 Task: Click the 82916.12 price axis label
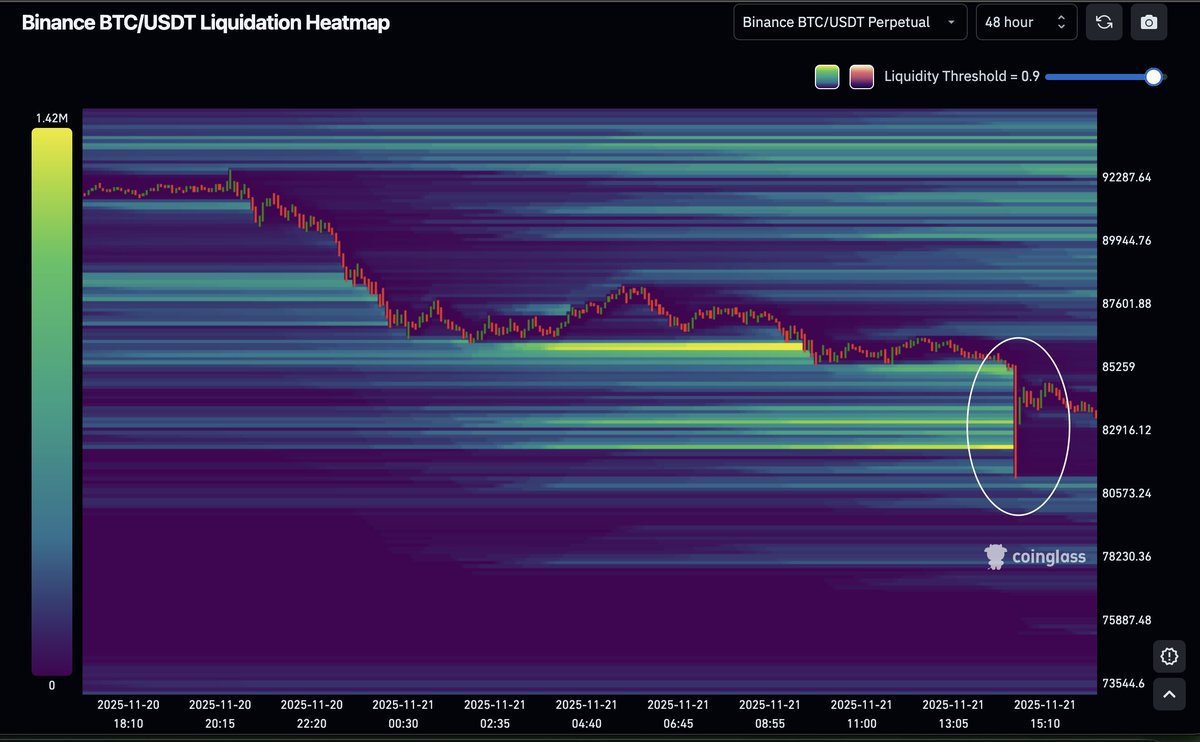tap(1127, 430)
